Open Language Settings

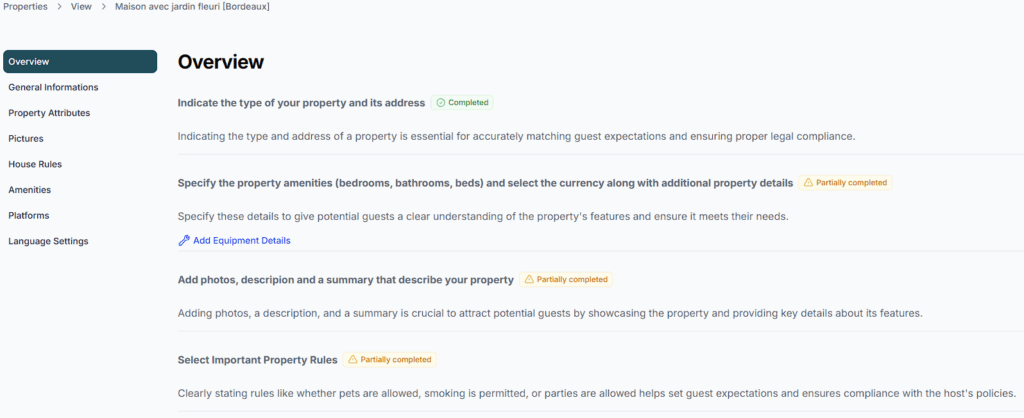[x=48, y=241]
